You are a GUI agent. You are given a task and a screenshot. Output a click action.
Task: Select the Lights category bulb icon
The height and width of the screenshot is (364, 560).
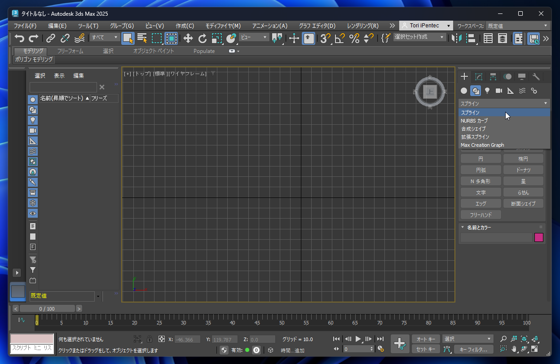(x=487, y=91)
